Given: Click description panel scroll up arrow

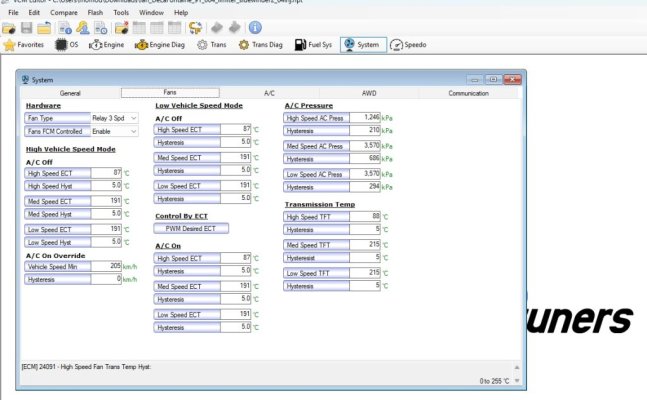Looking at the screenshot, I should 517,367.
